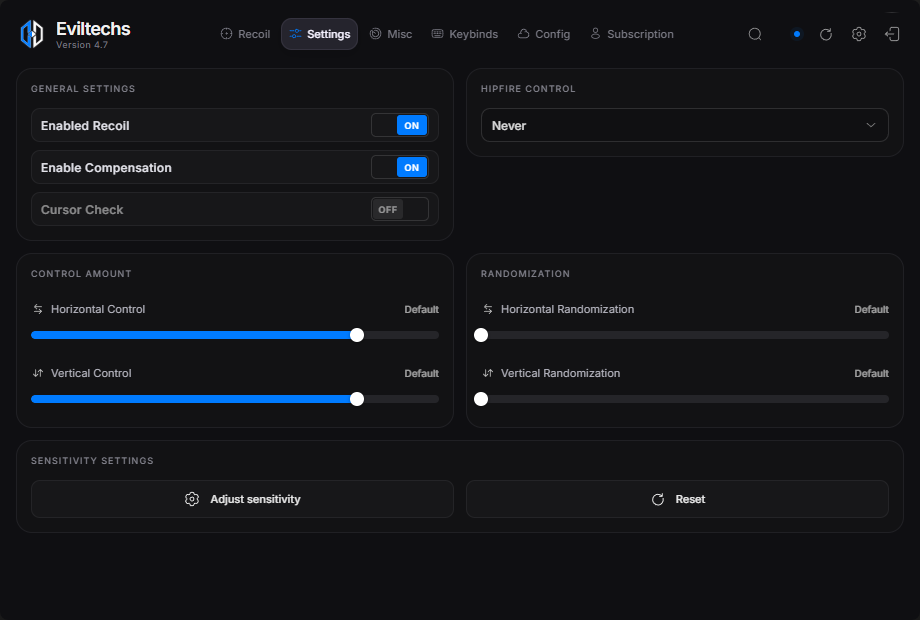Reset Horizontal Control to Default
The image size is (920, 620).
click(x=421, y=309)
